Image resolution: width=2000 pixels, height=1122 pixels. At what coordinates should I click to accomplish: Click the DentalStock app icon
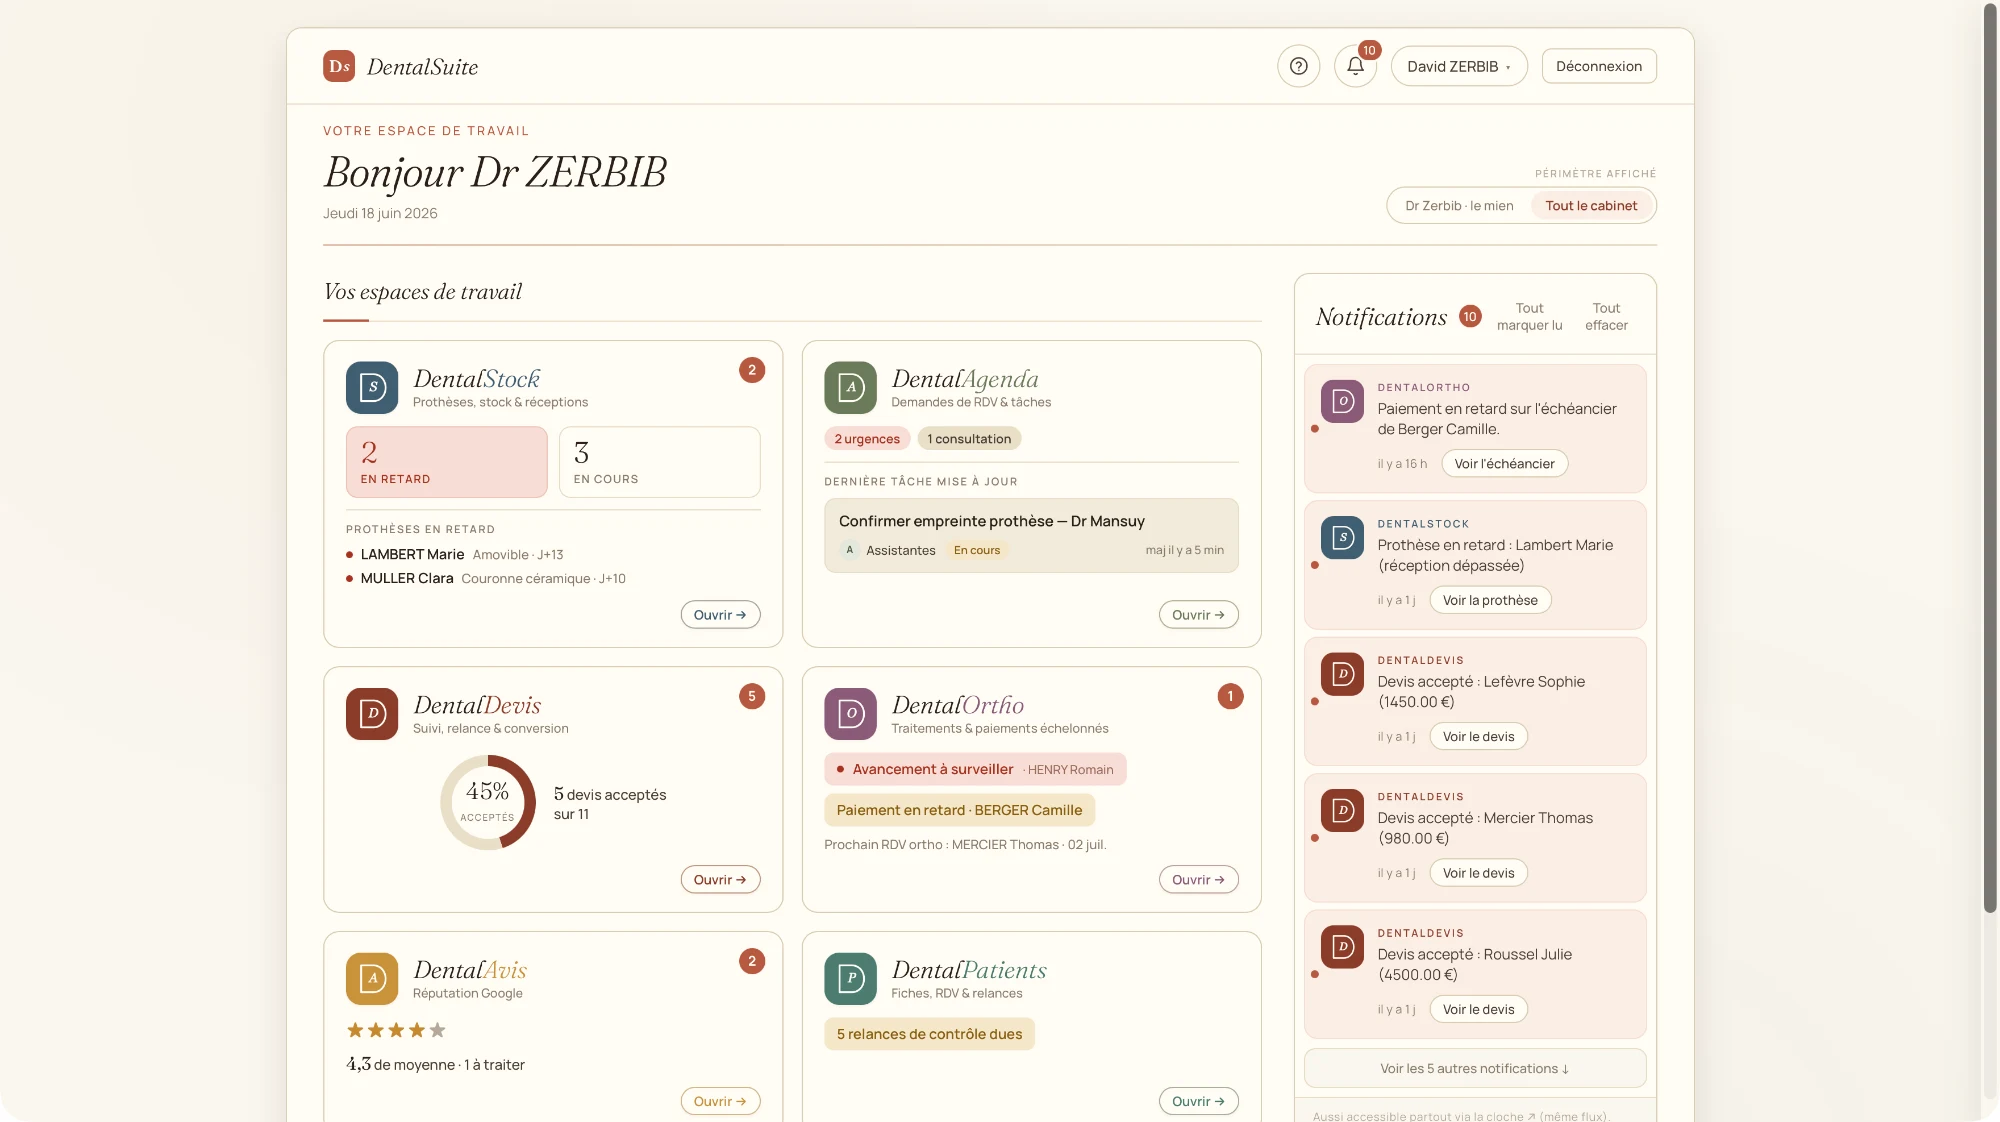(372, 388)
